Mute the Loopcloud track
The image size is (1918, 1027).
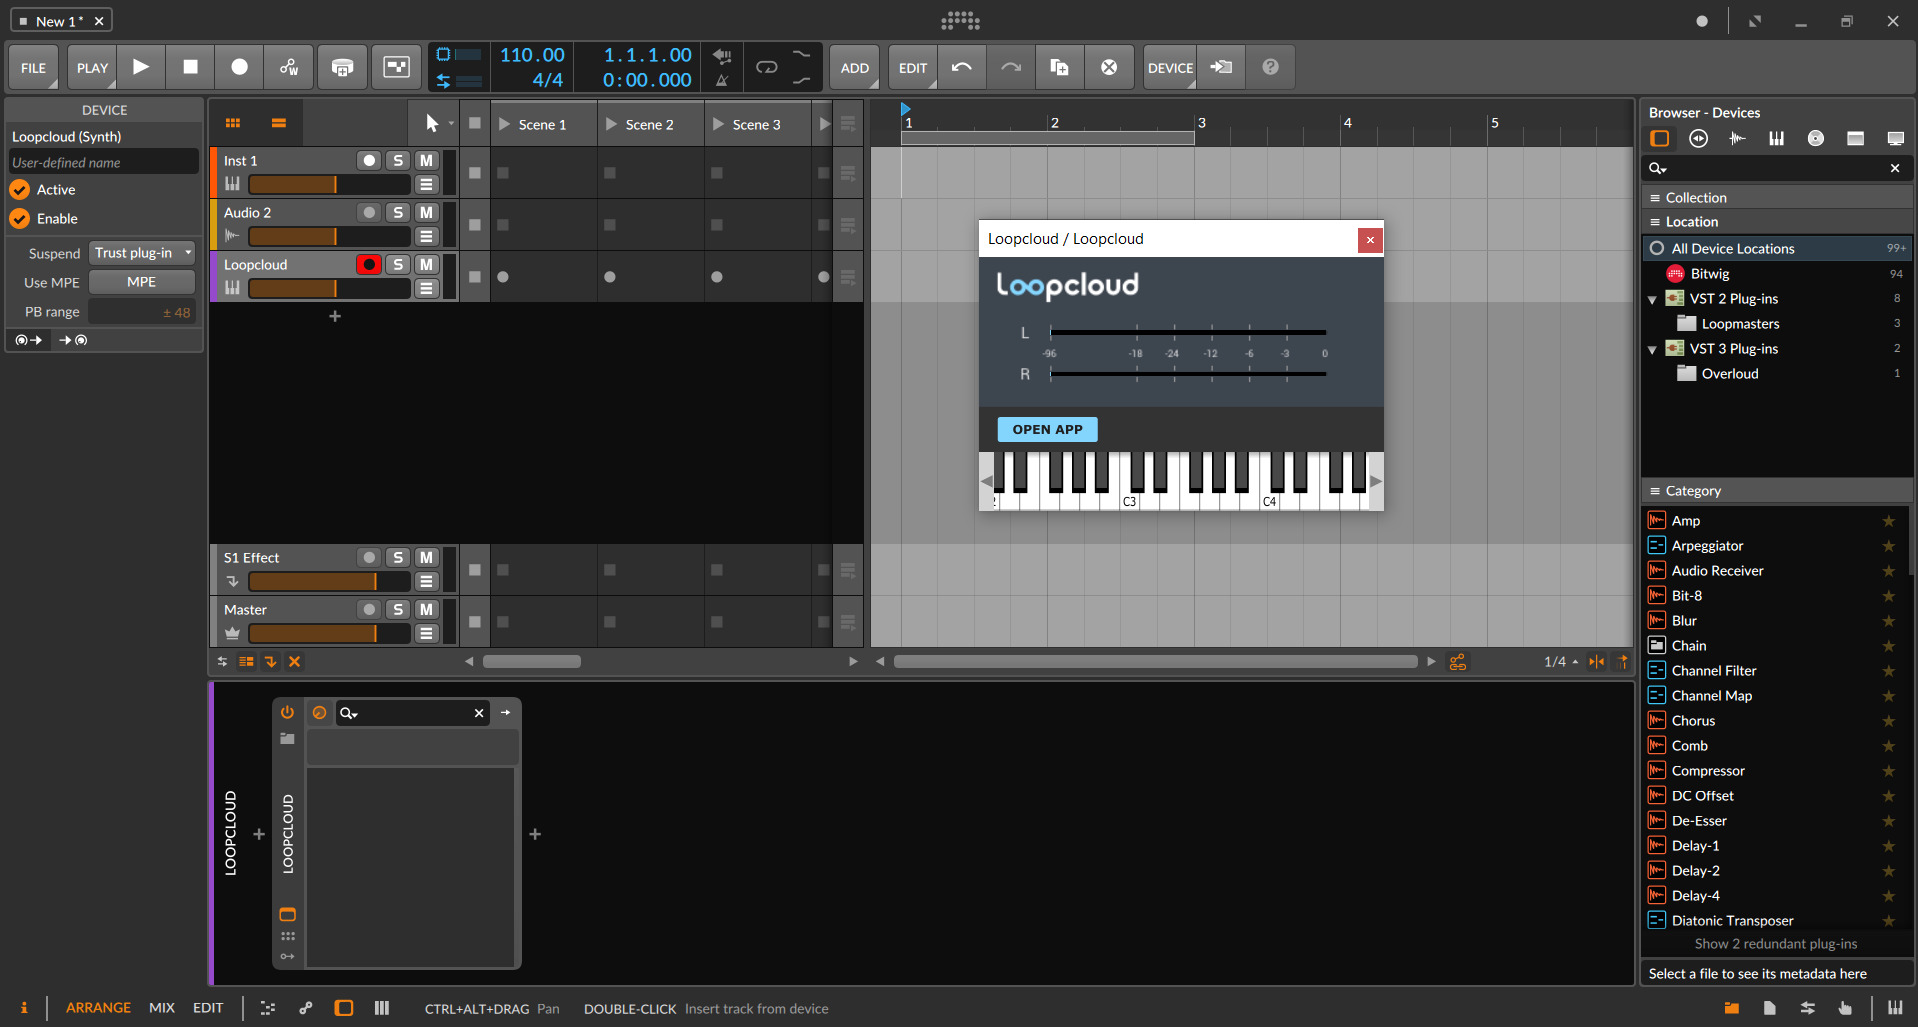pos(427,264)
